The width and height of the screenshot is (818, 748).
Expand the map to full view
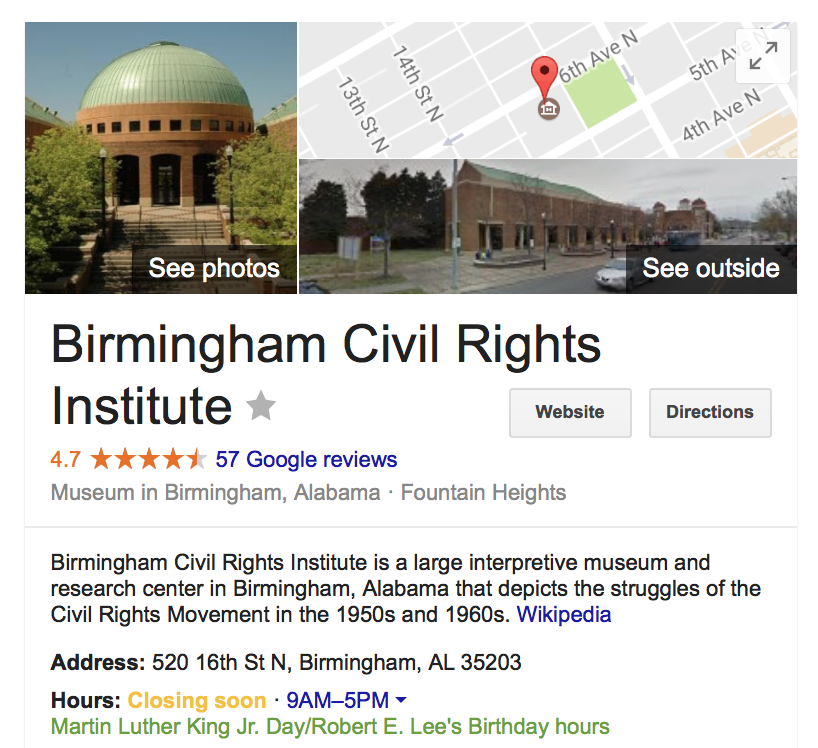click(x=763, y=56)
